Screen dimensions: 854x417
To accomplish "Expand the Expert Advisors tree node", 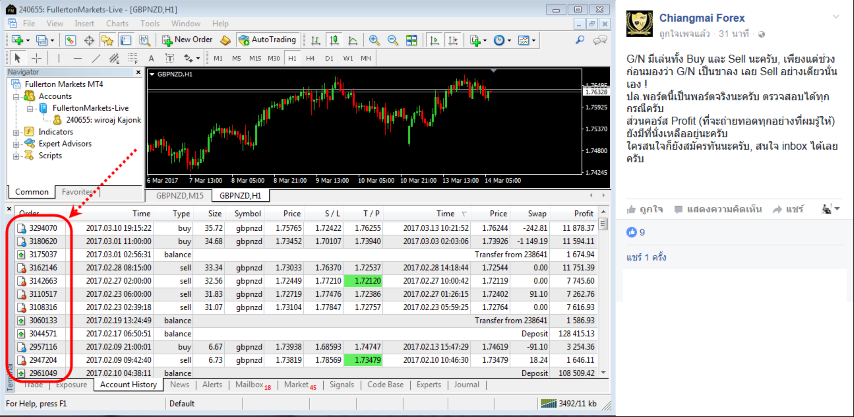I will [x=16, y=144].
